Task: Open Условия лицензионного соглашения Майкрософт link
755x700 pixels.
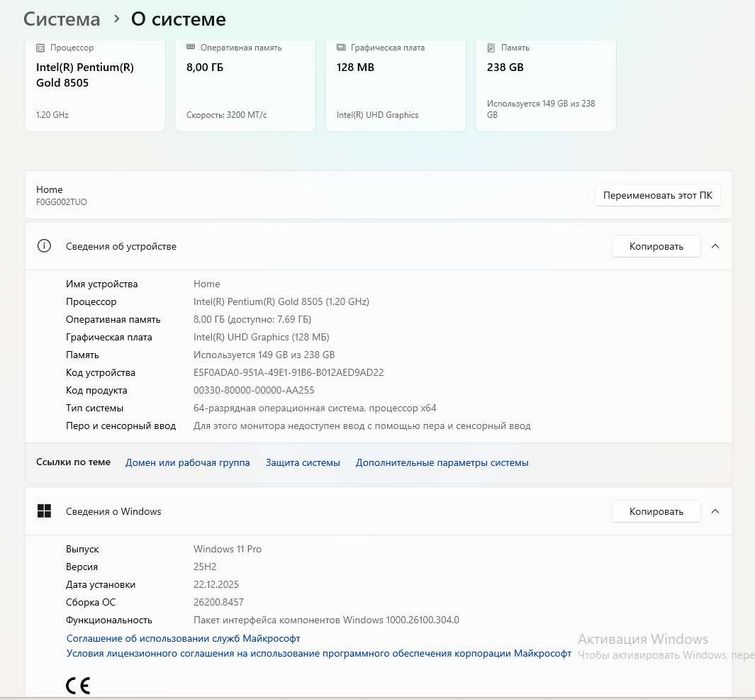Action: click(319, 653)
